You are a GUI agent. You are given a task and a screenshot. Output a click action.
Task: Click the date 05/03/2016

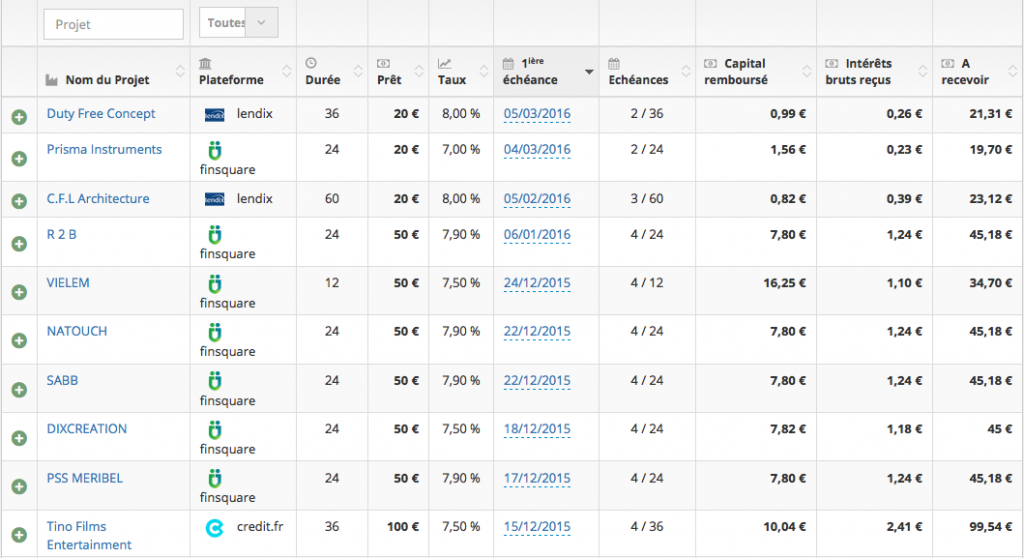(x=537, y=114)
